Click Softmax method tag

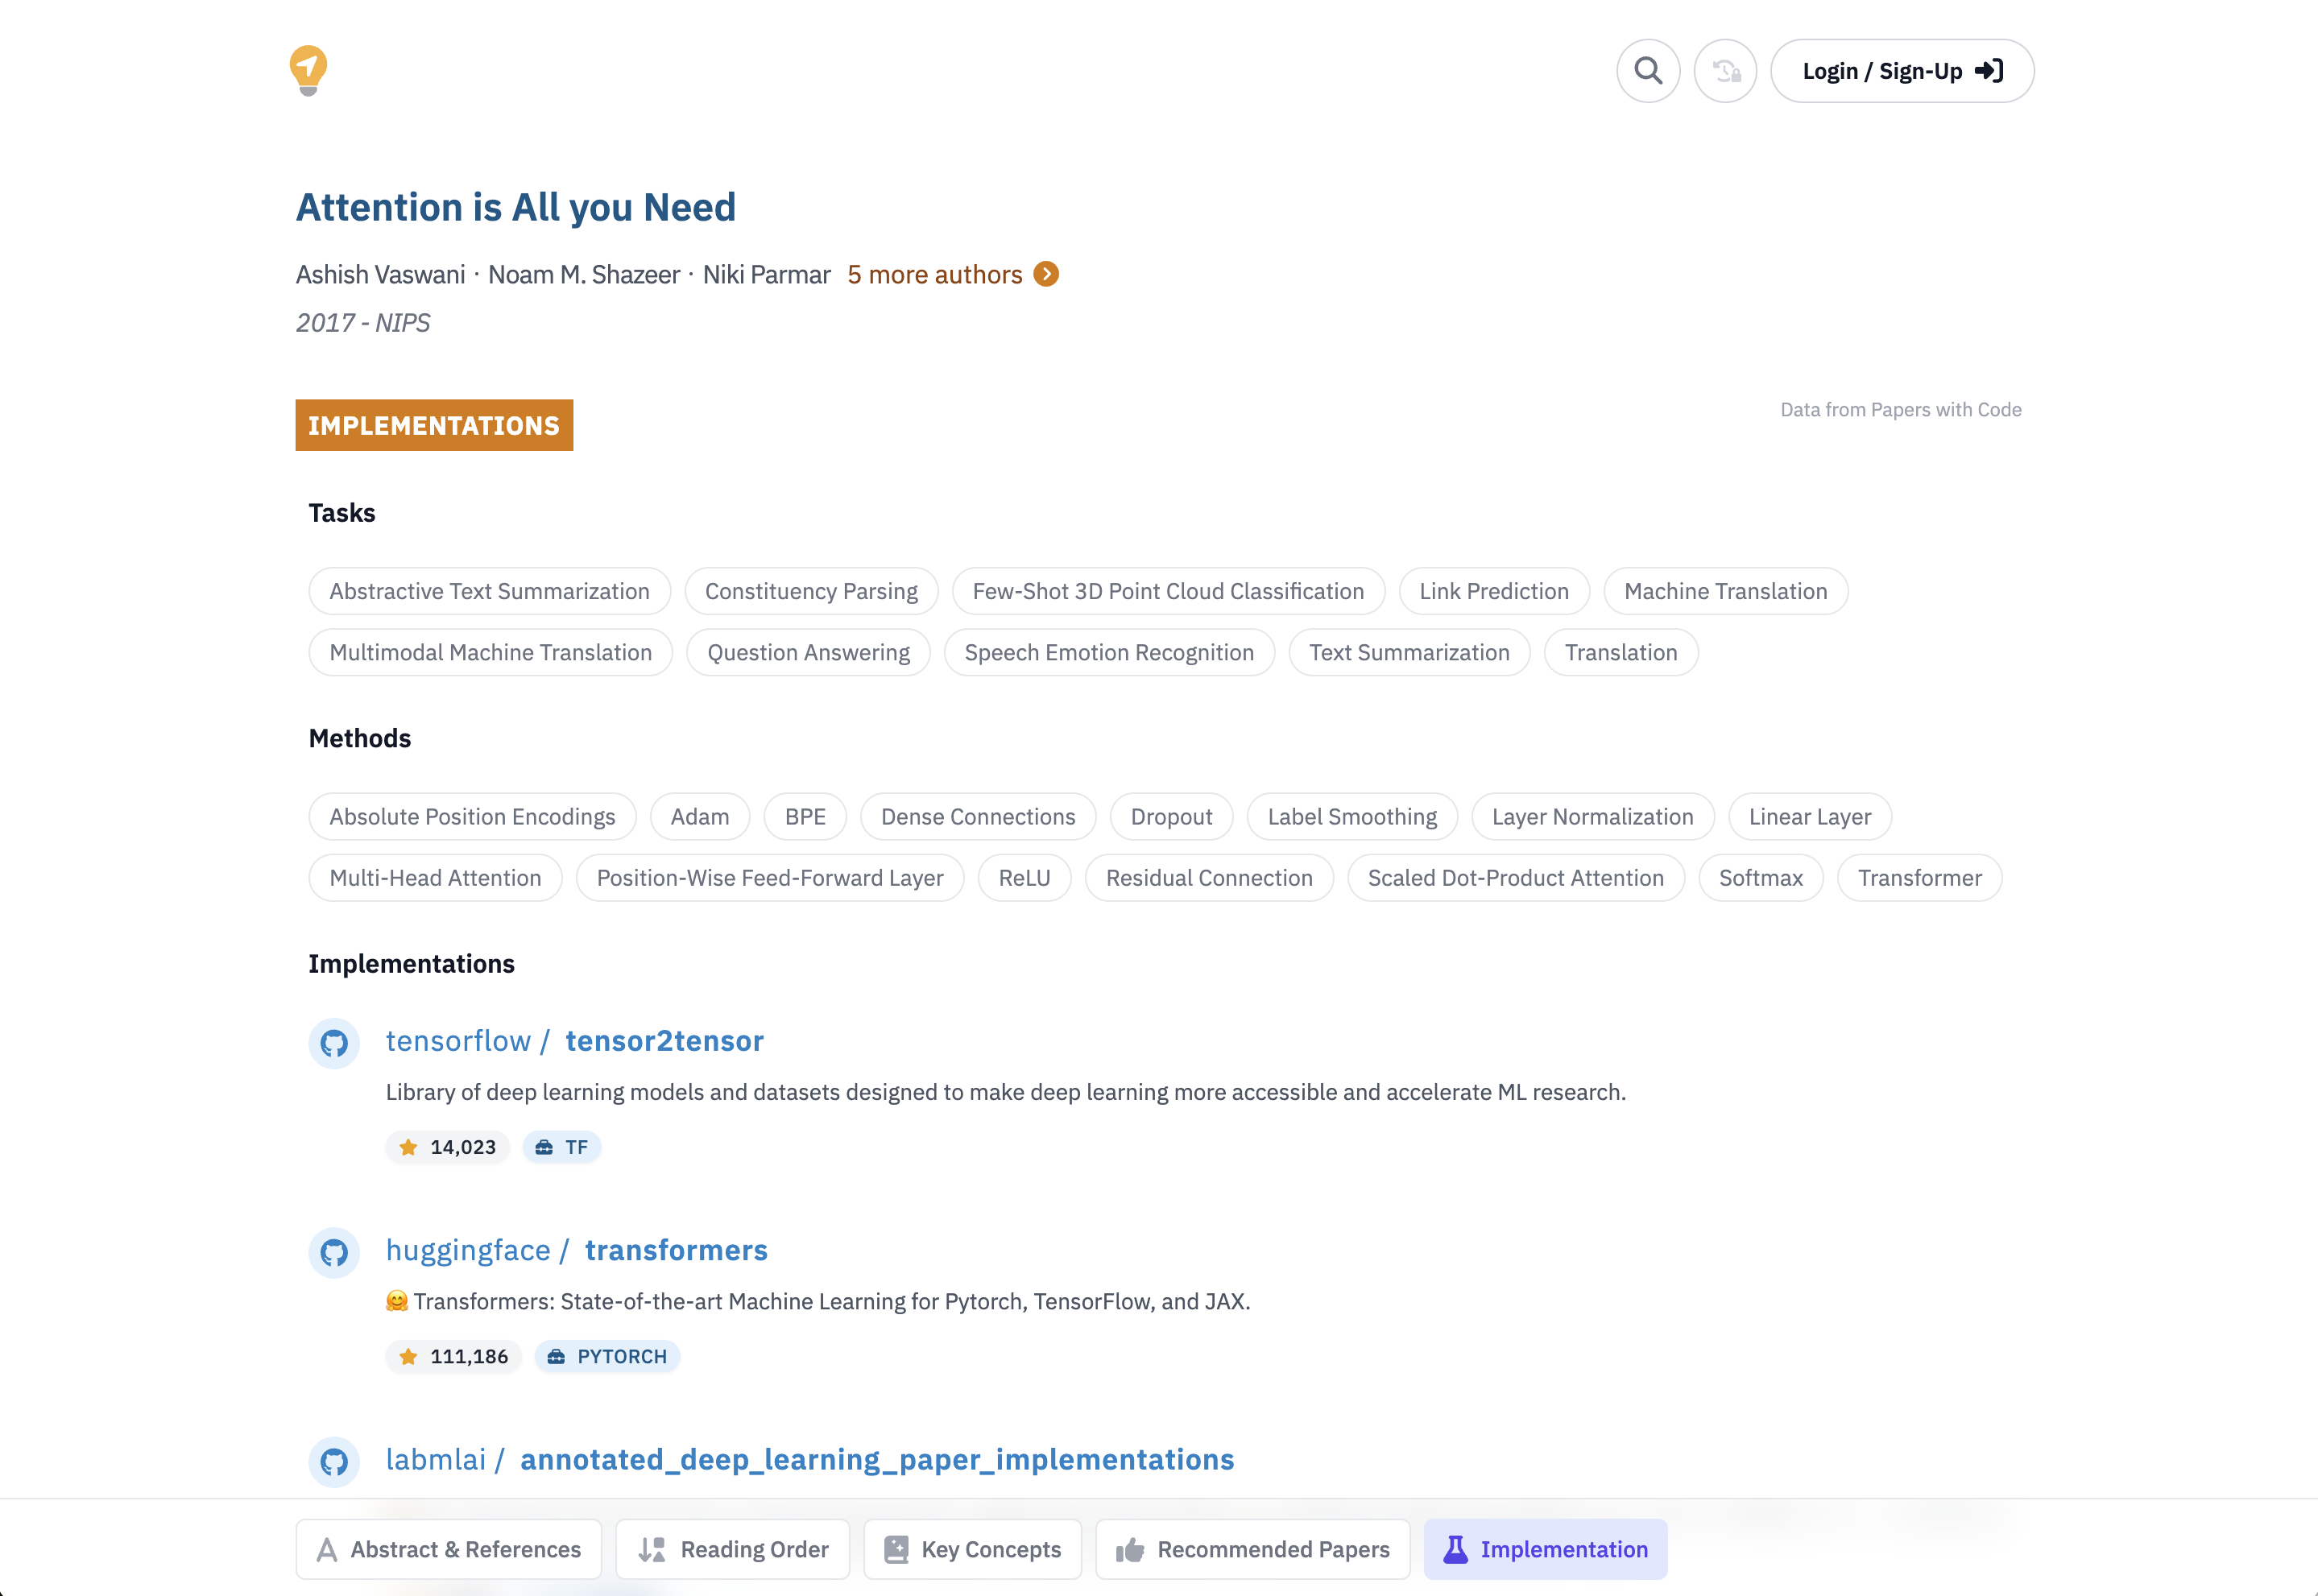(1761, 878)
